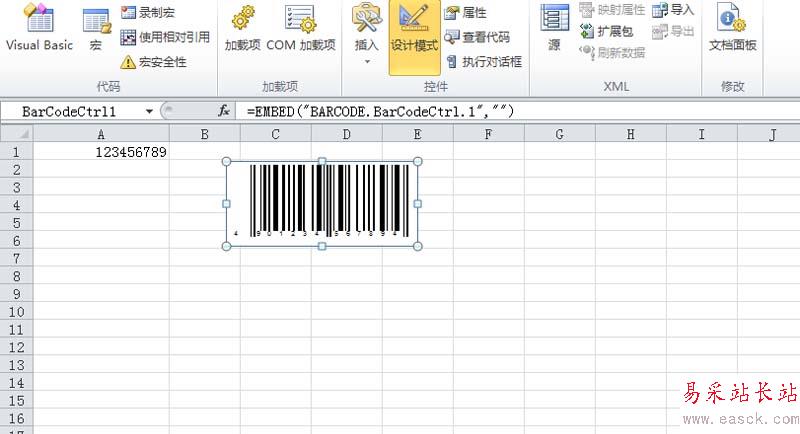The image size is (800, 434).
Task: Click the barcode's top-right resize handle
Action: (x=417, y=162)
